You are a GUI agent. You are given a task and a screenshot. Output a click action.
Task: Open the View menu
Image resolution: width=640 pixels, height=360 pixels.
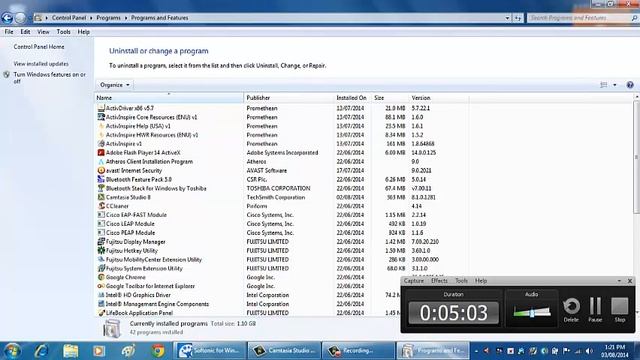point(43,32)
